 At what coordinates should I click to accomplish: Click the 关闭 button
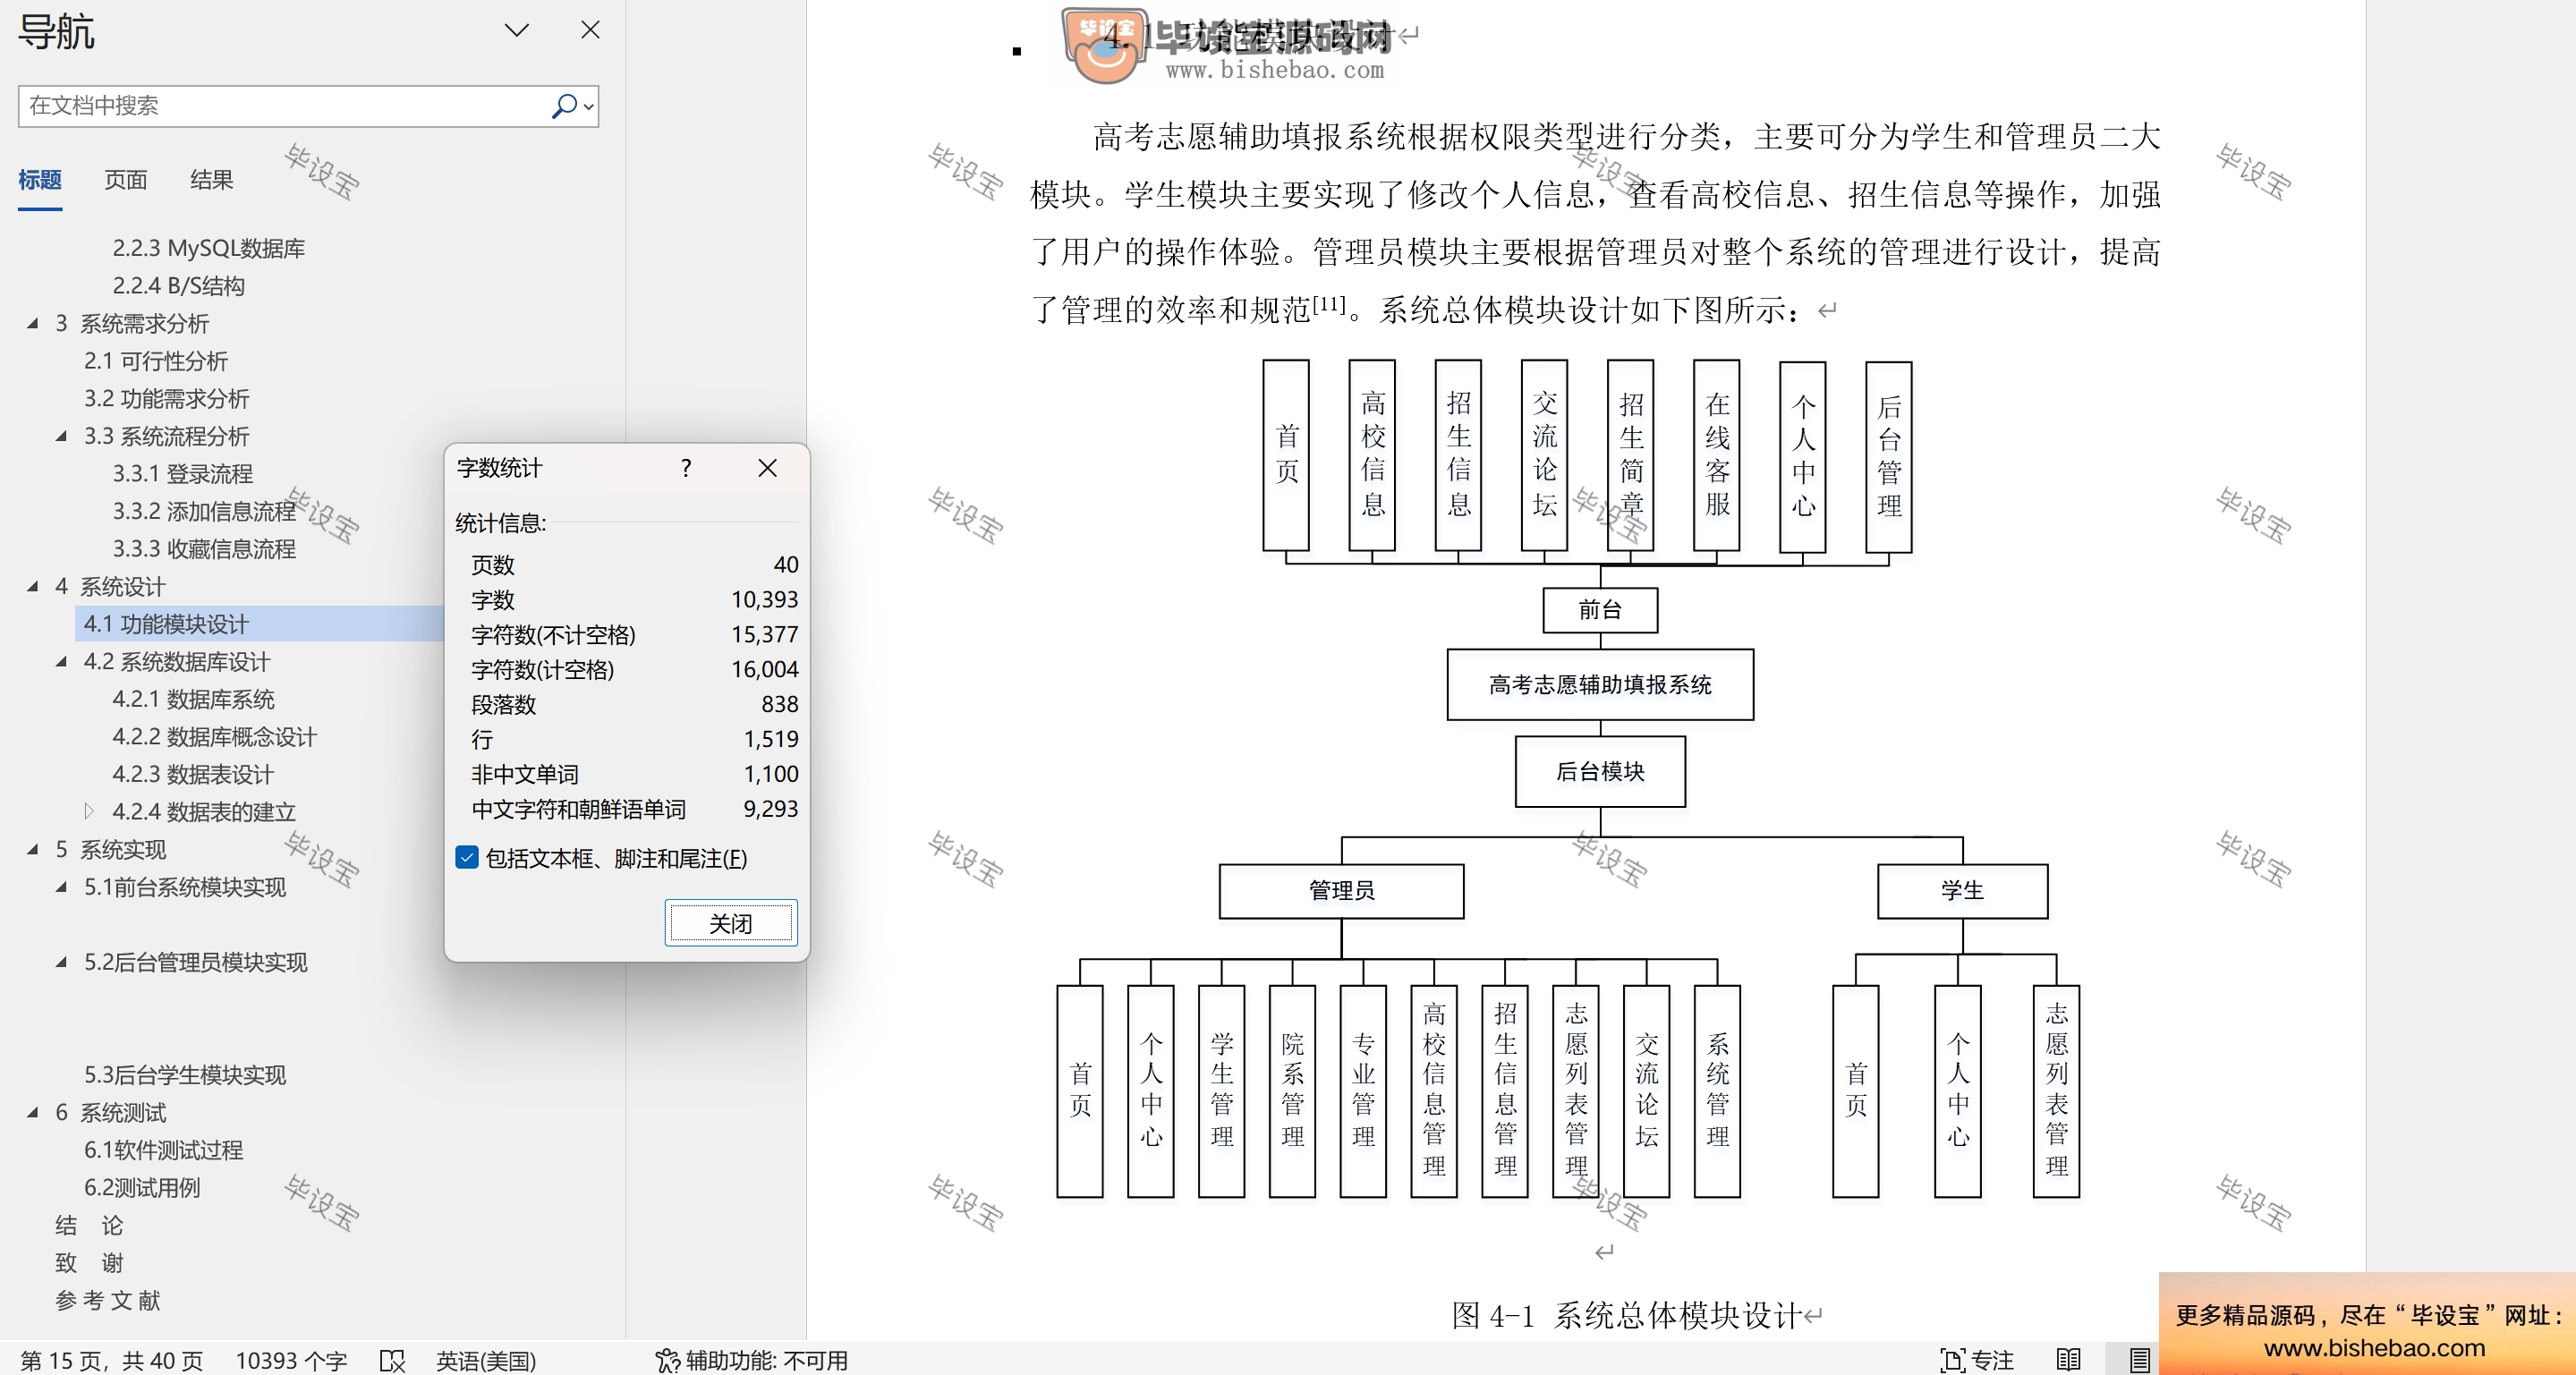(731, 923)
